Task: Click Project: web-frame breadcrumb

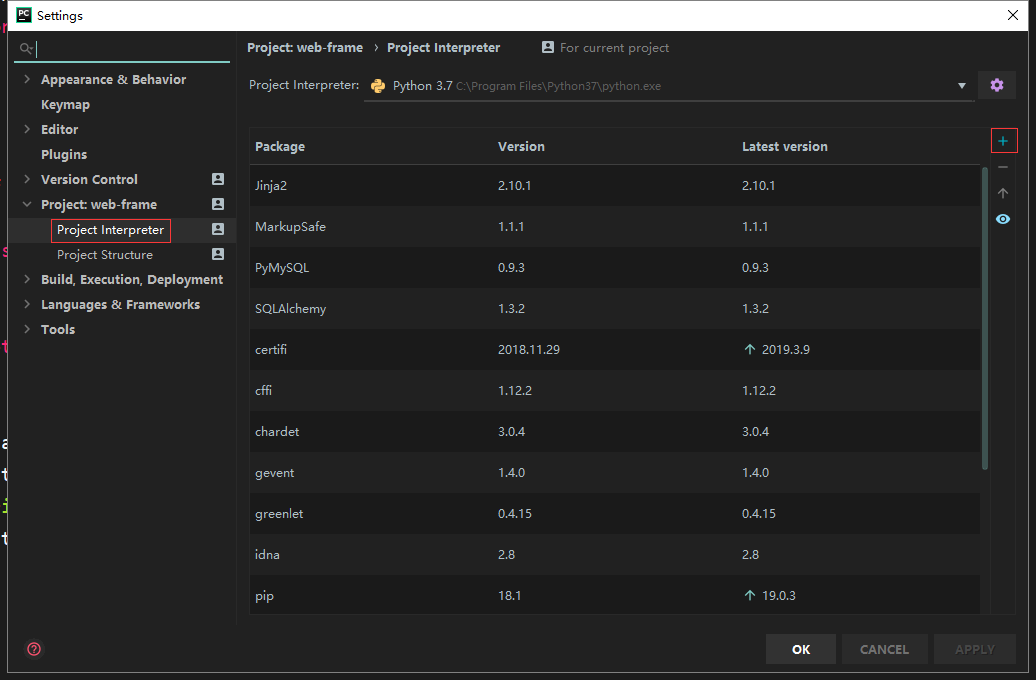Action: click(x=305, y=48)
